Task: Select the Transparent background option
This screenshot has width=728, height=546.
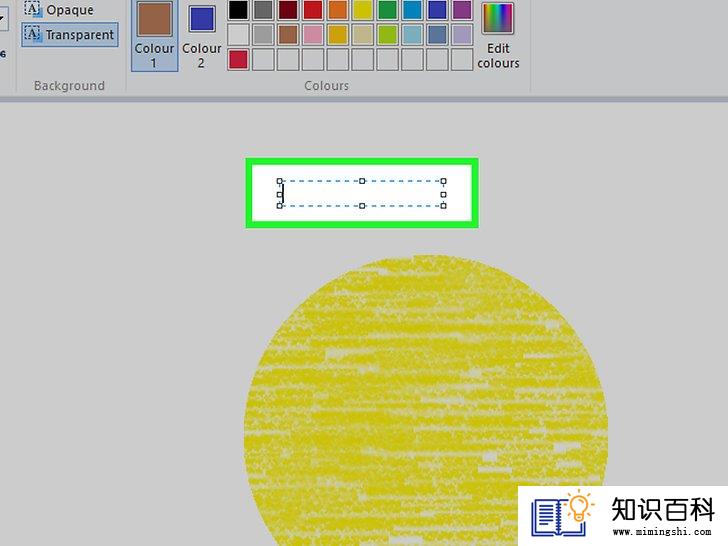Action: [x=69, y=35]
